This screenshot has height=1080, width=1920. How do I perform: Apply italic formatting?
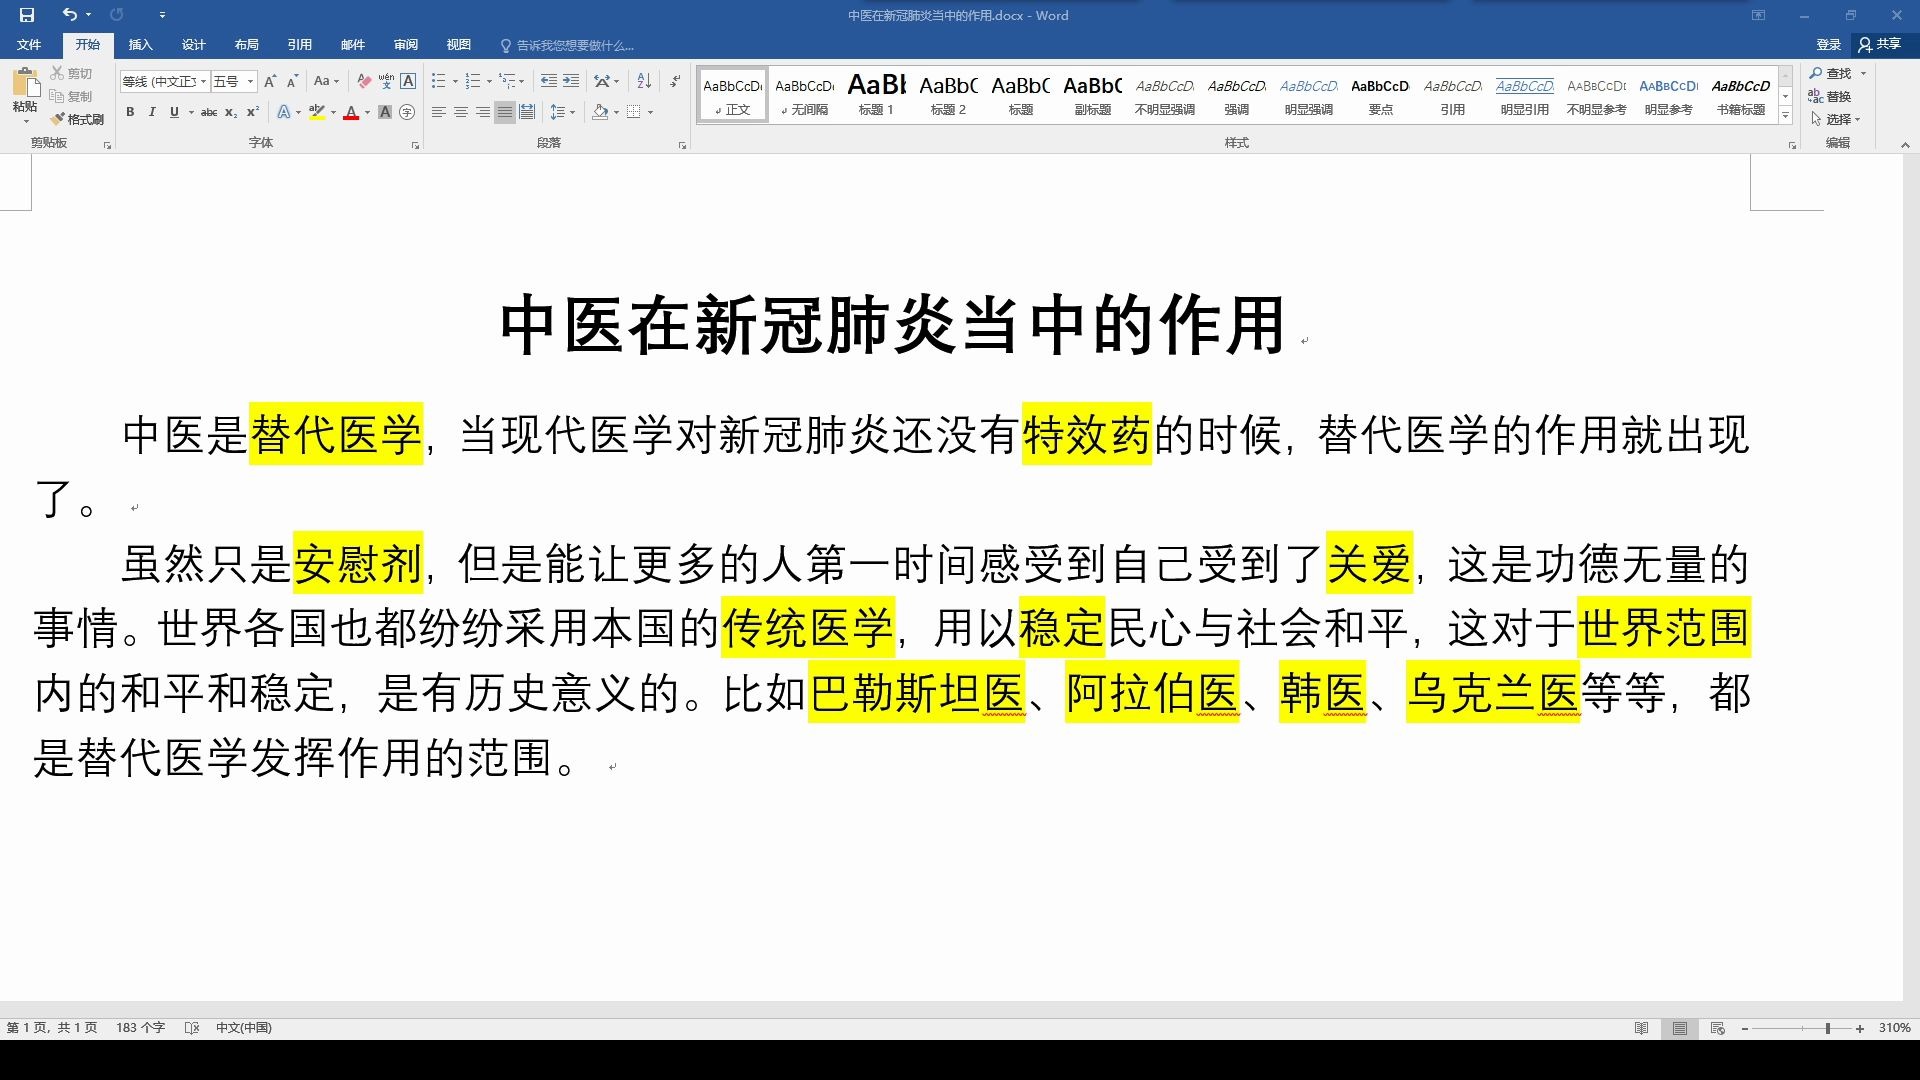tap(151, 112)
